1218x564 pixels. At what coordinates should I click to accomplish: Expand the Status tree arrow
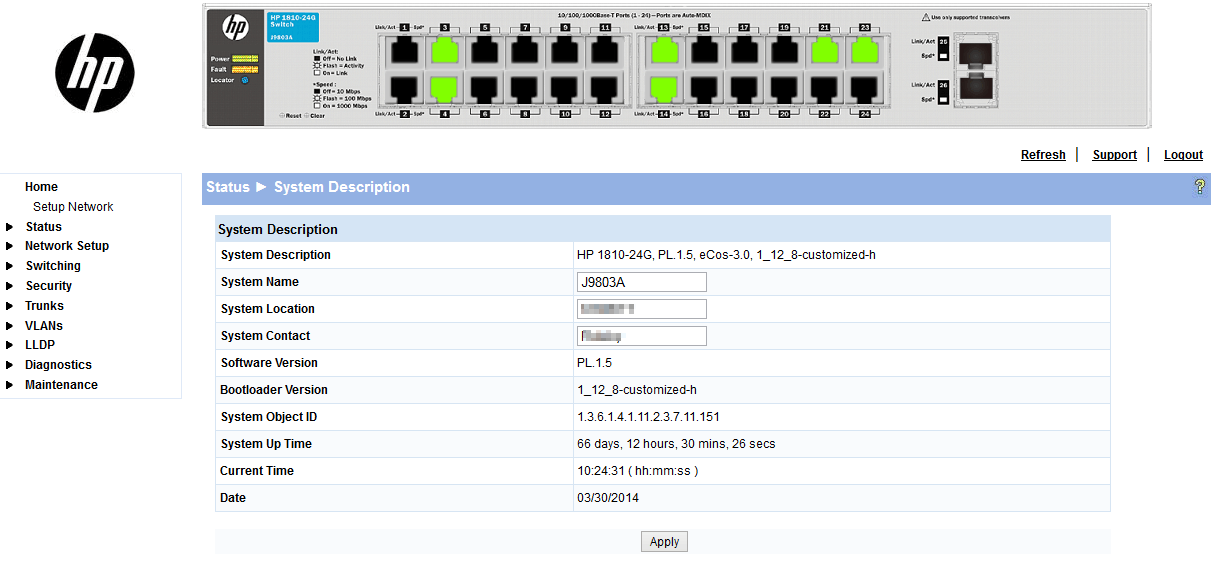click(x=10, y=227)
